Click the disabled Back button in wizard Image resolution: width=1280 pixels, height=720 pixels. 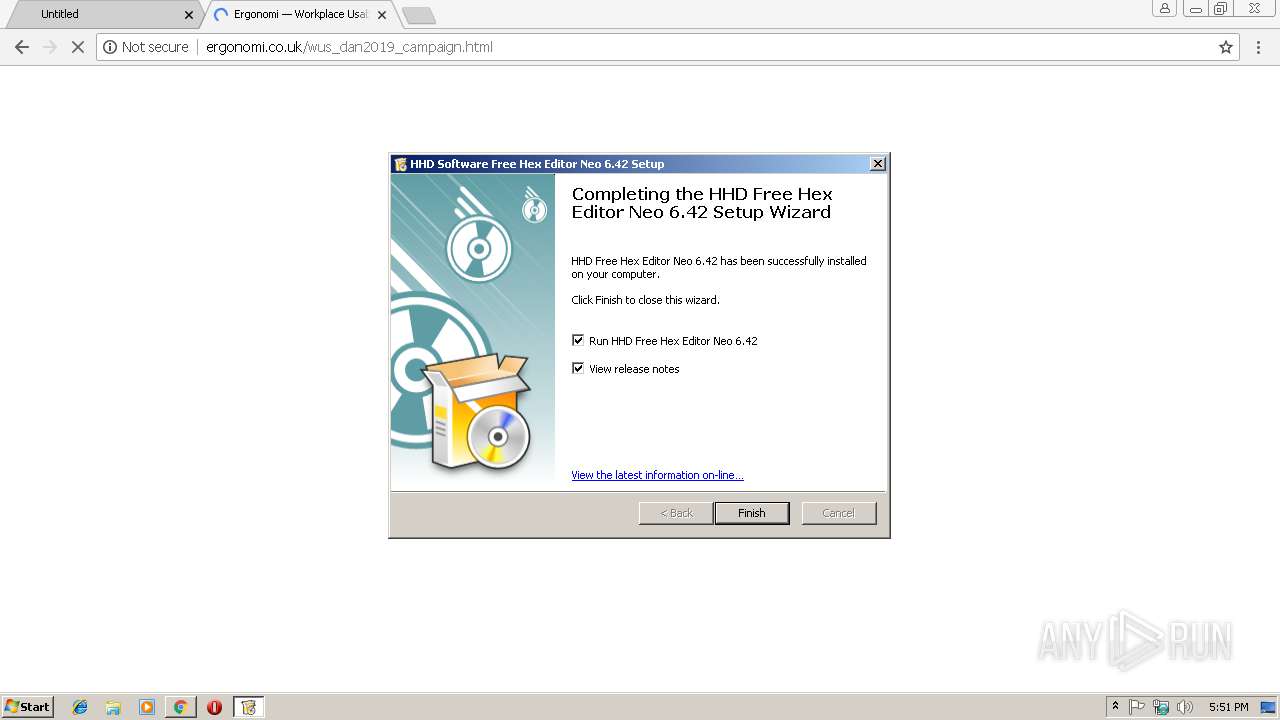point(676,513)
